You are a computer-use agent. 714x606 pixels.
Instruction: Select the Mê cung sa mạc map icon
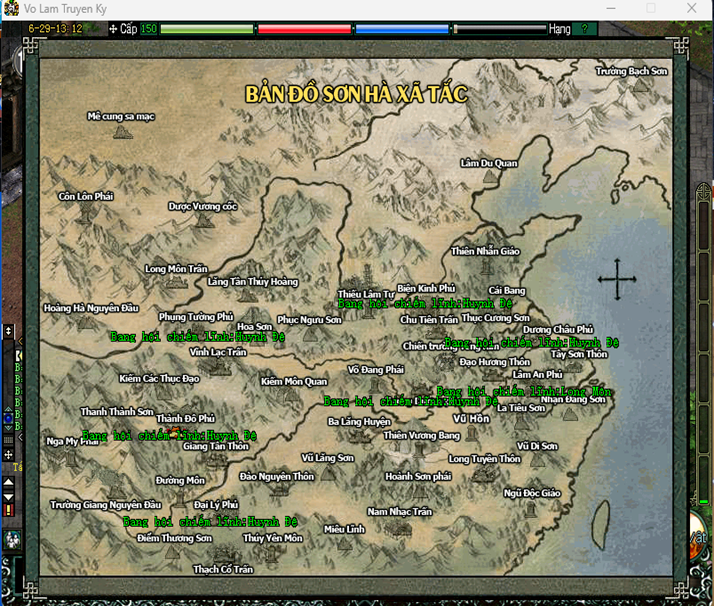pyautogui.click(x=122, y=132)
